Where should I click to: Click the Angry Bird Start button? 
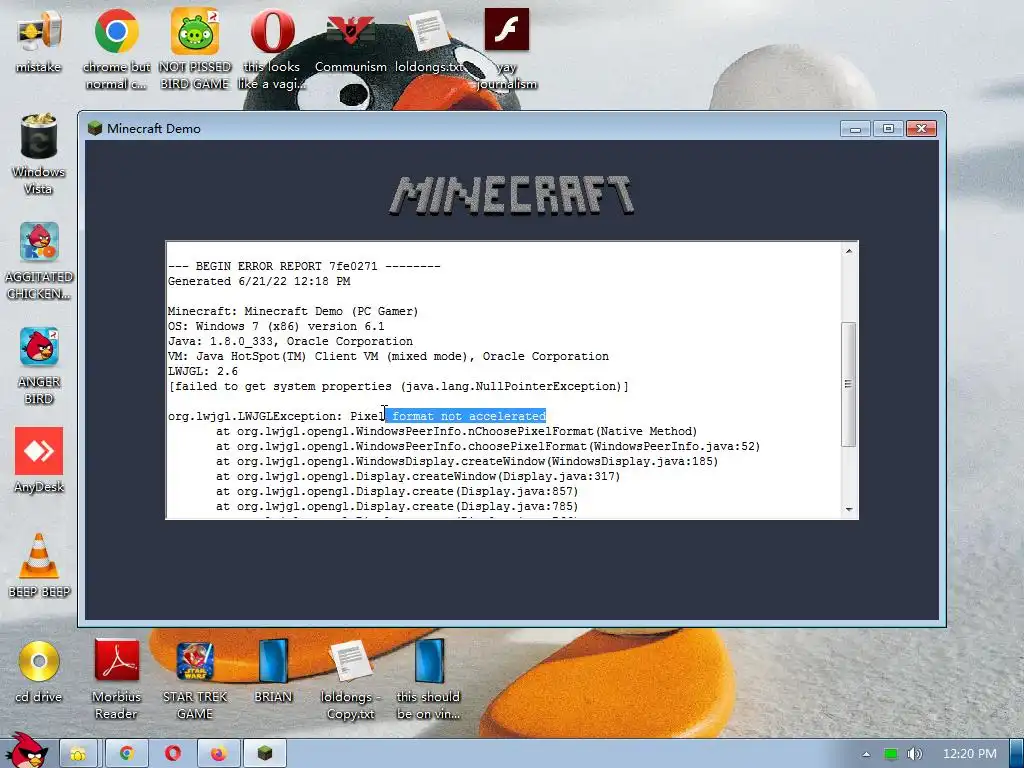pos(26,750)
